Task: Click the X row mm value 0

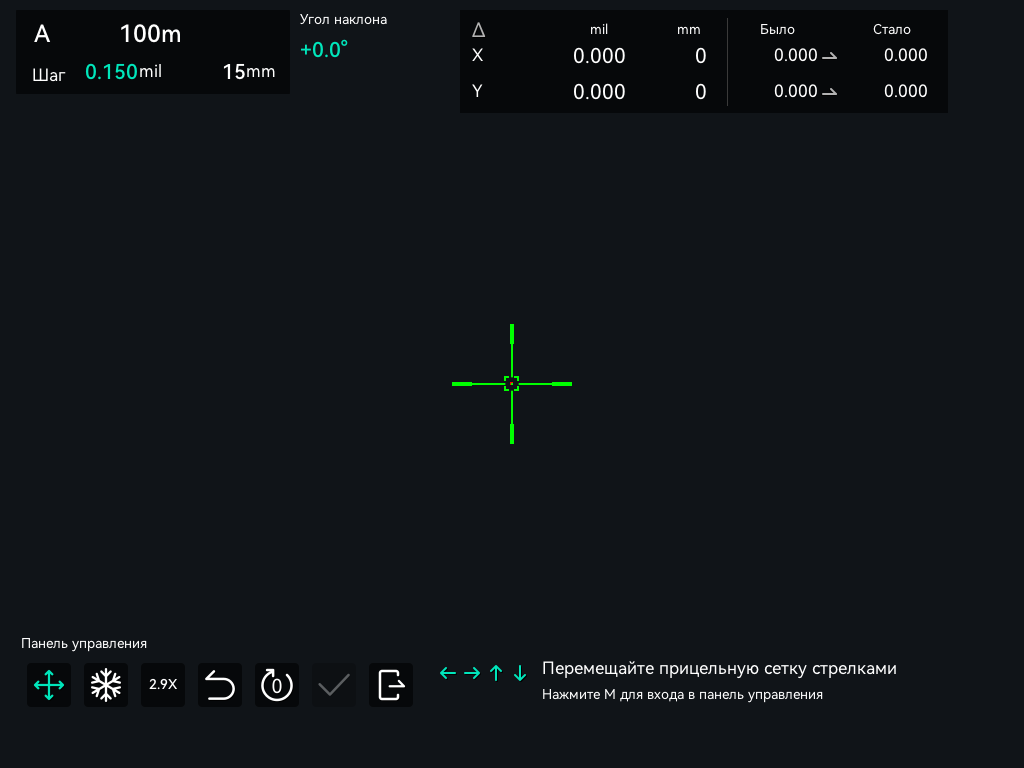Action: 701,56
